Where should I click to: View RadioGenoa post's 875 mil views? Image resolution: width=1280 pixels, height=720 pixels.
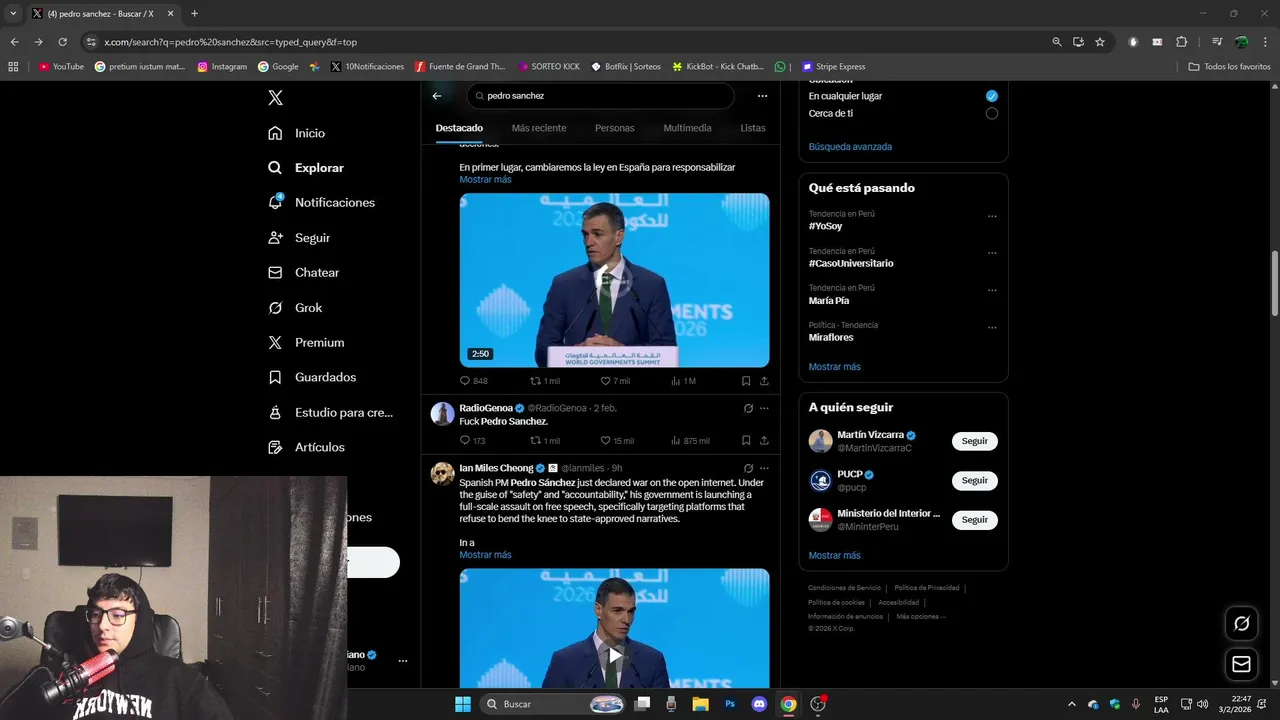(690, 440)
